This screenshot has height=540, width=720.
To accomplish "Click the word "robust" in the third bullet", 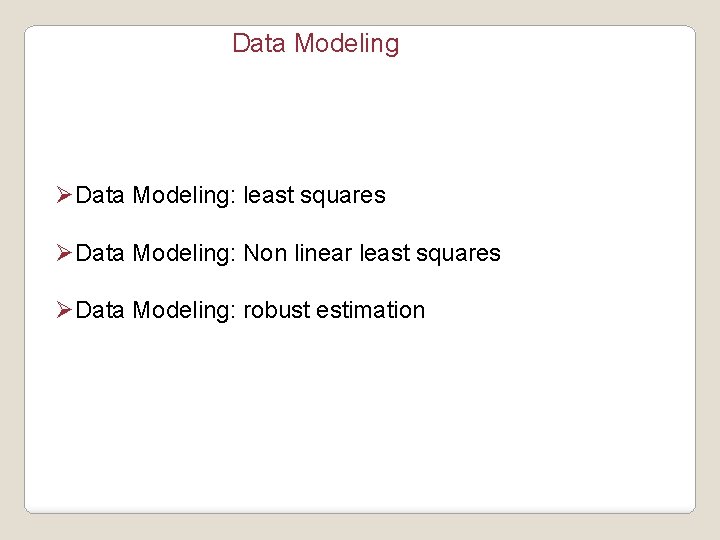I will point(276,310).
